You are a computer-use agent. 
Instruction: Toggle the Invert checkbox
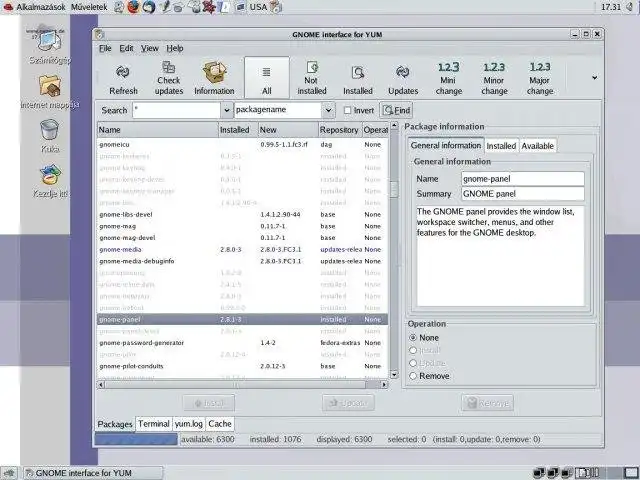347,110
